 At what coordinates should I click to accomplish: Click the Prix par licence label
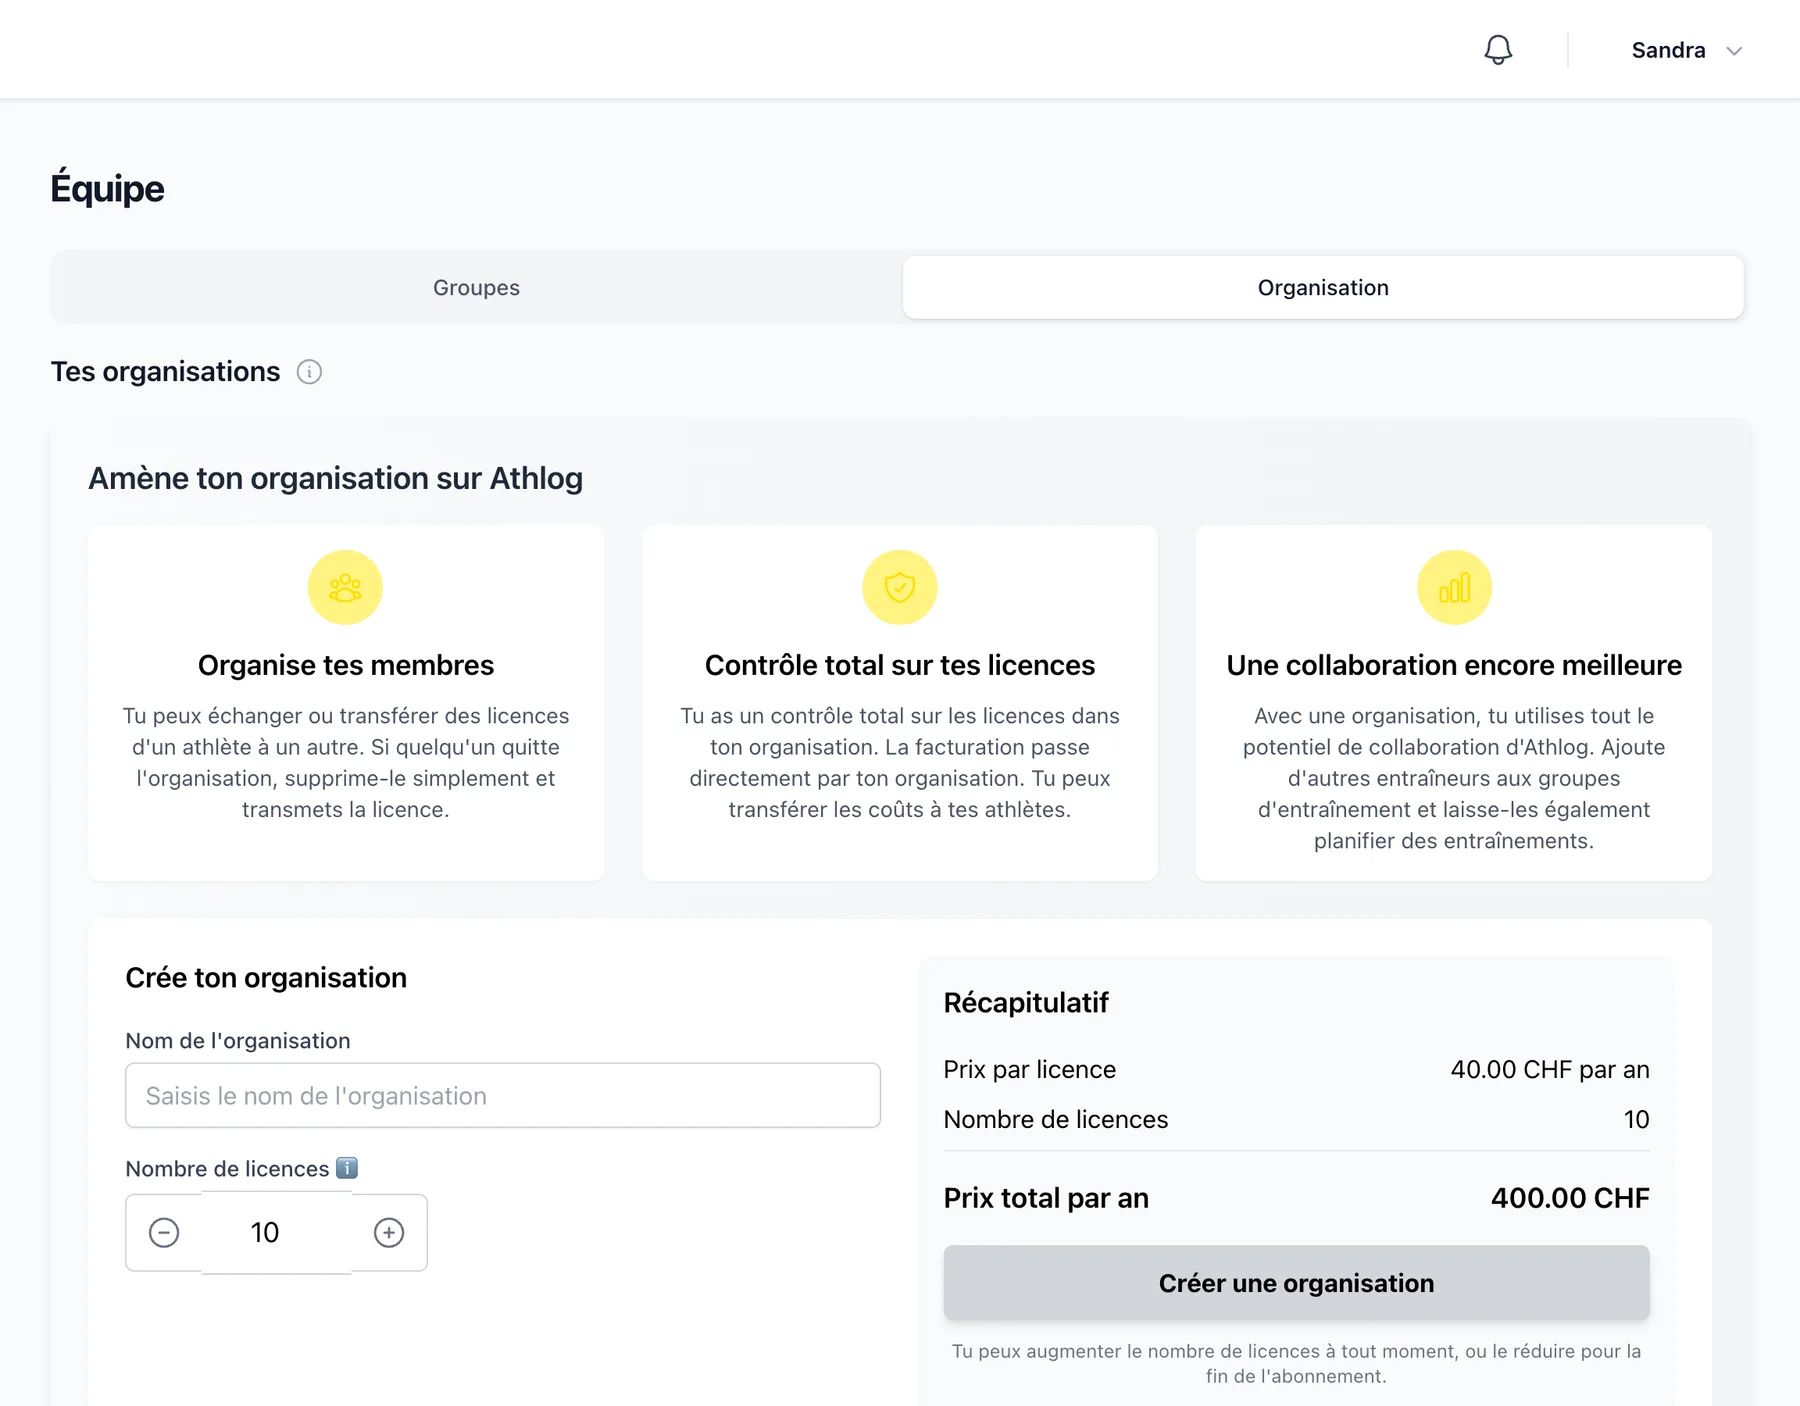point(1029,1069)
